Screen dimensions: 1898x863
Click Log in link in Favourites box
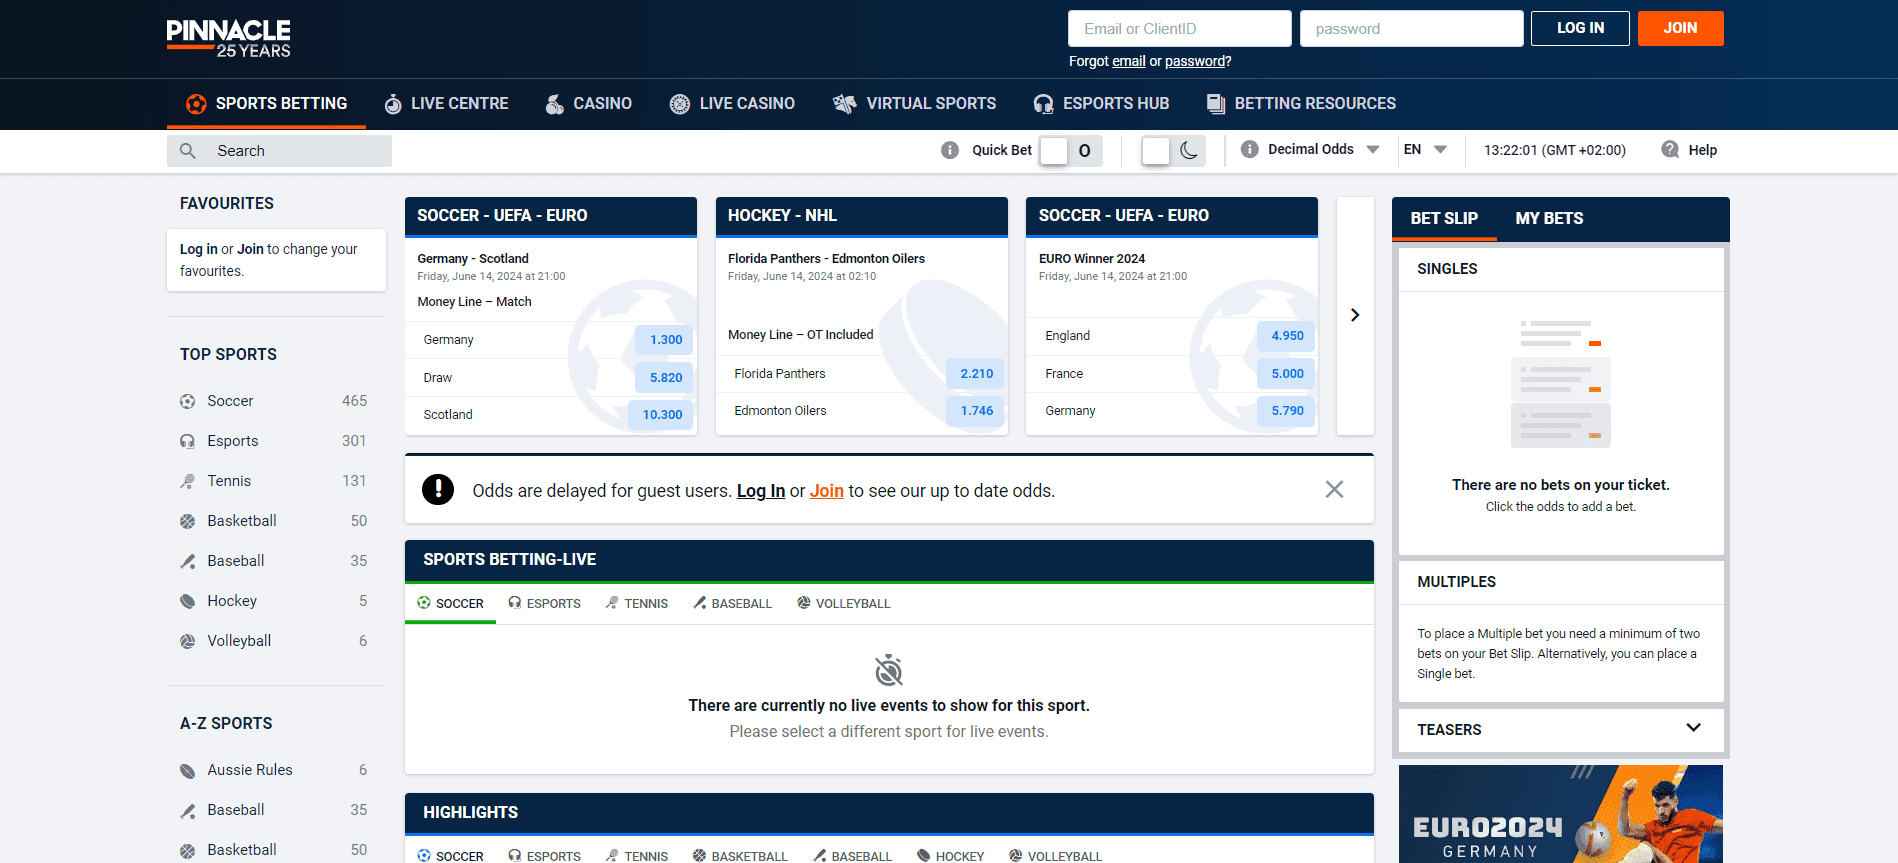199,249
